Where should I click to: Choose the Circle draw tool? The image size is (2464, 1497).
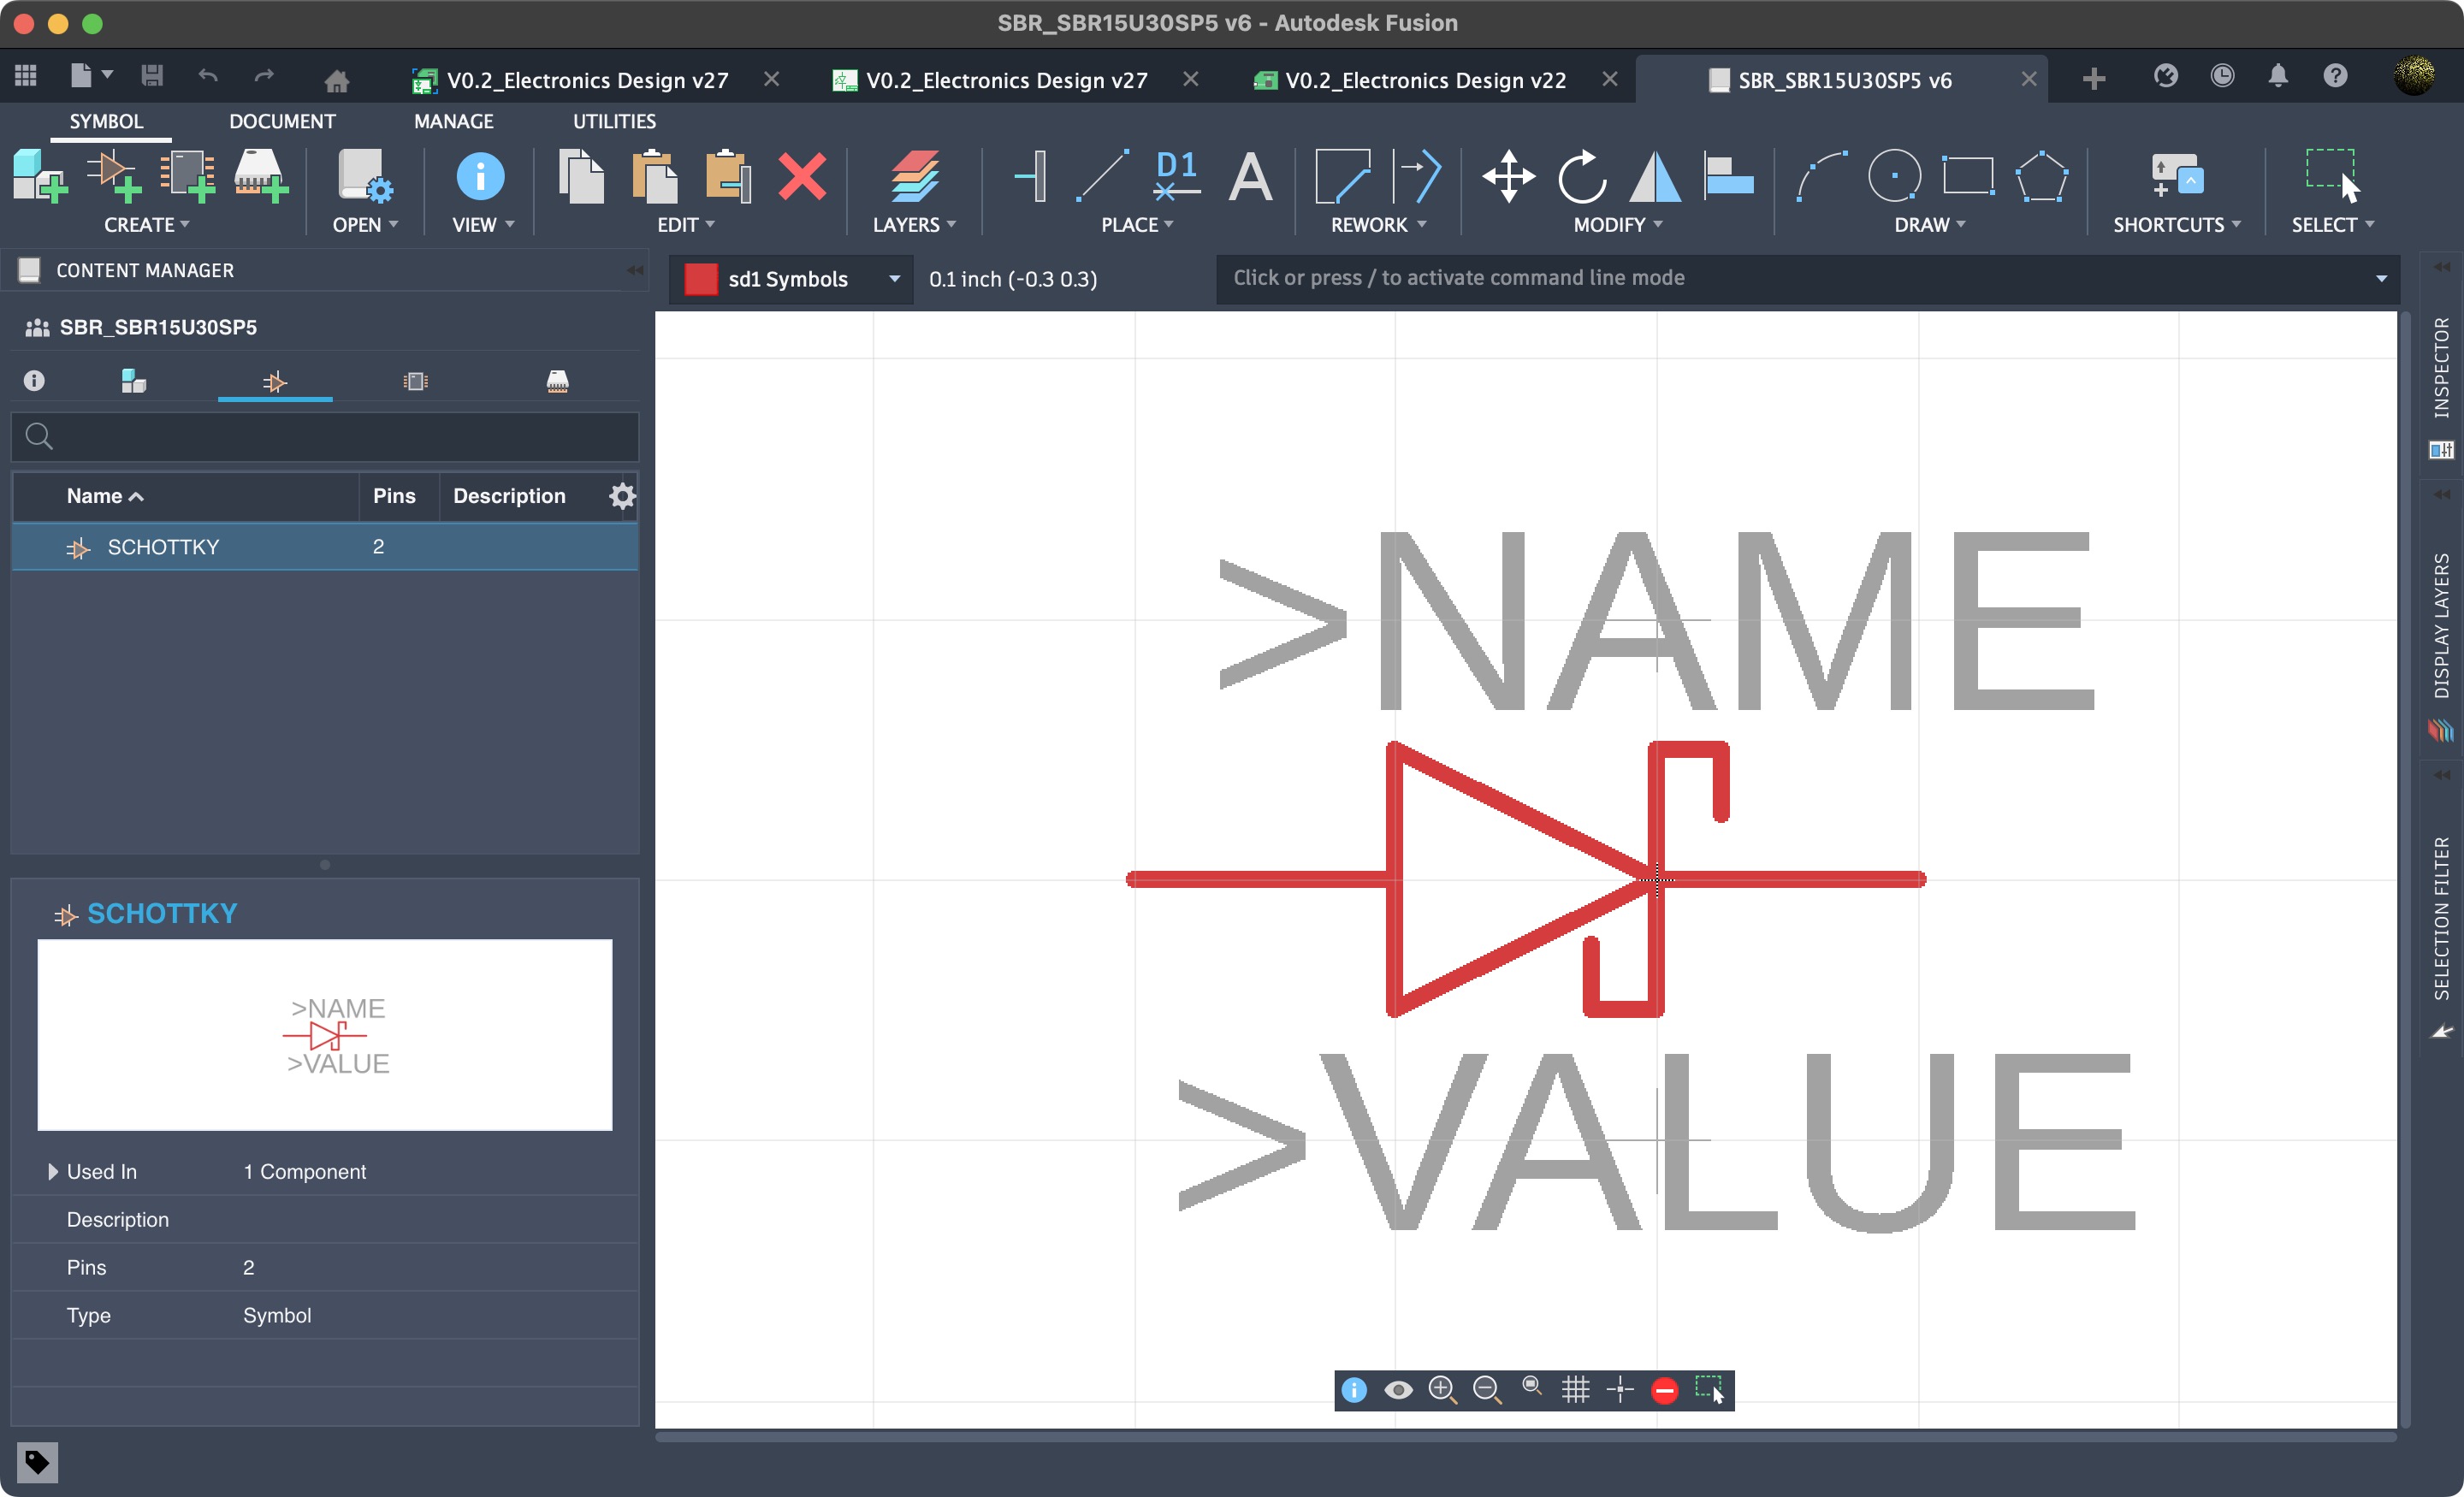point(1894,177)
